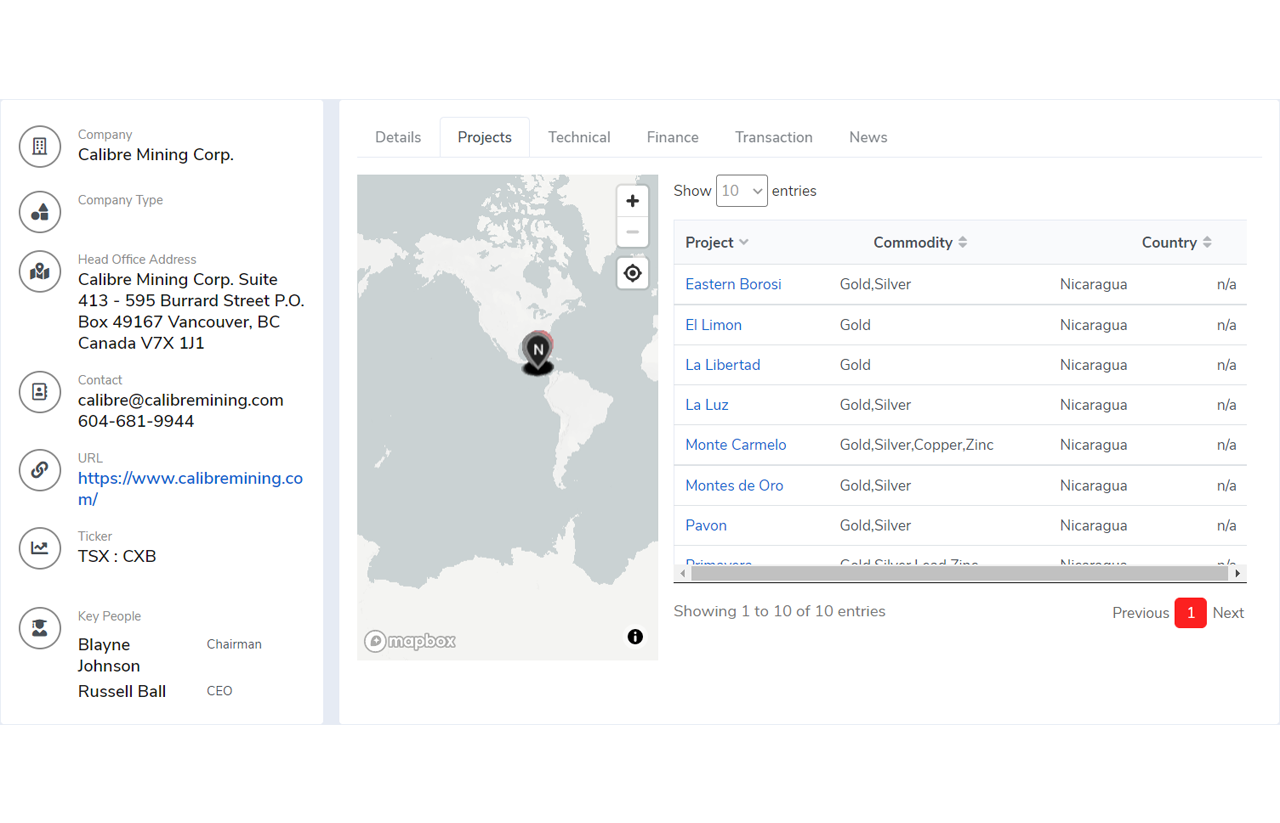Open the map info attribution icon
Screen dimensions: 1280x823
635,637
